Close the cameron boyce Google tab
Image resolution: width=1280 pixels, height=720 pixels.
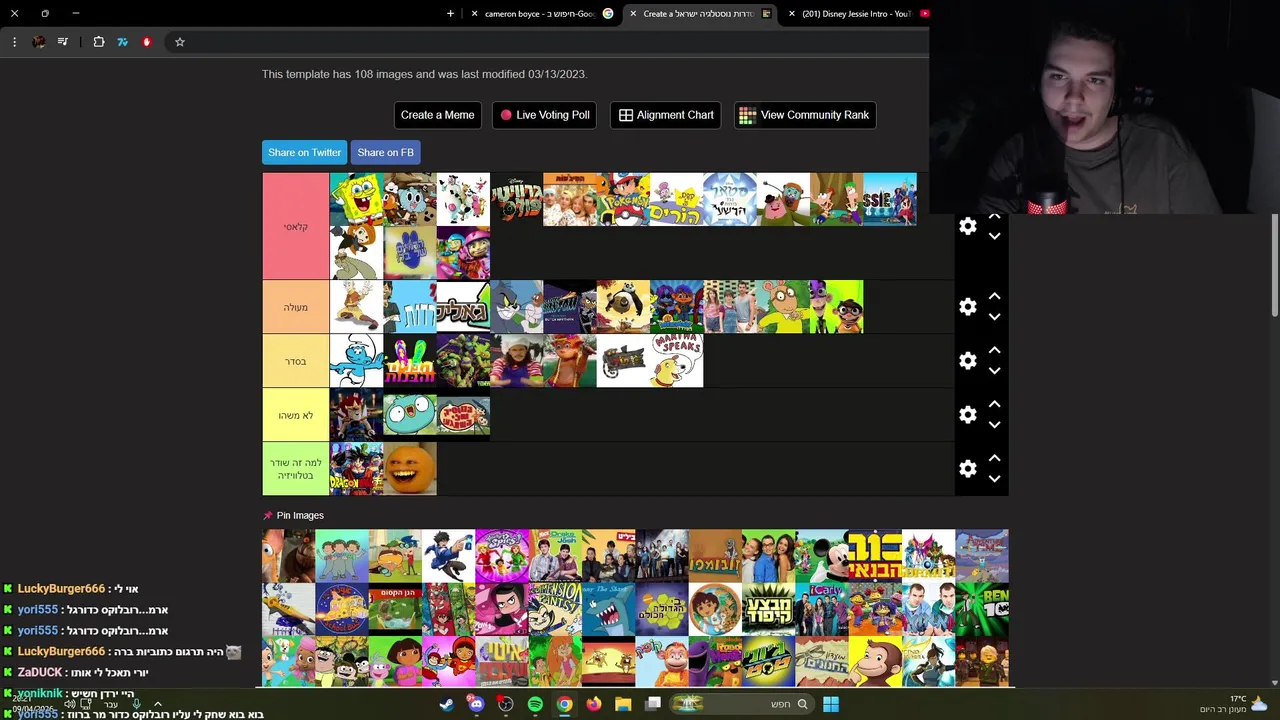[475, 14]
